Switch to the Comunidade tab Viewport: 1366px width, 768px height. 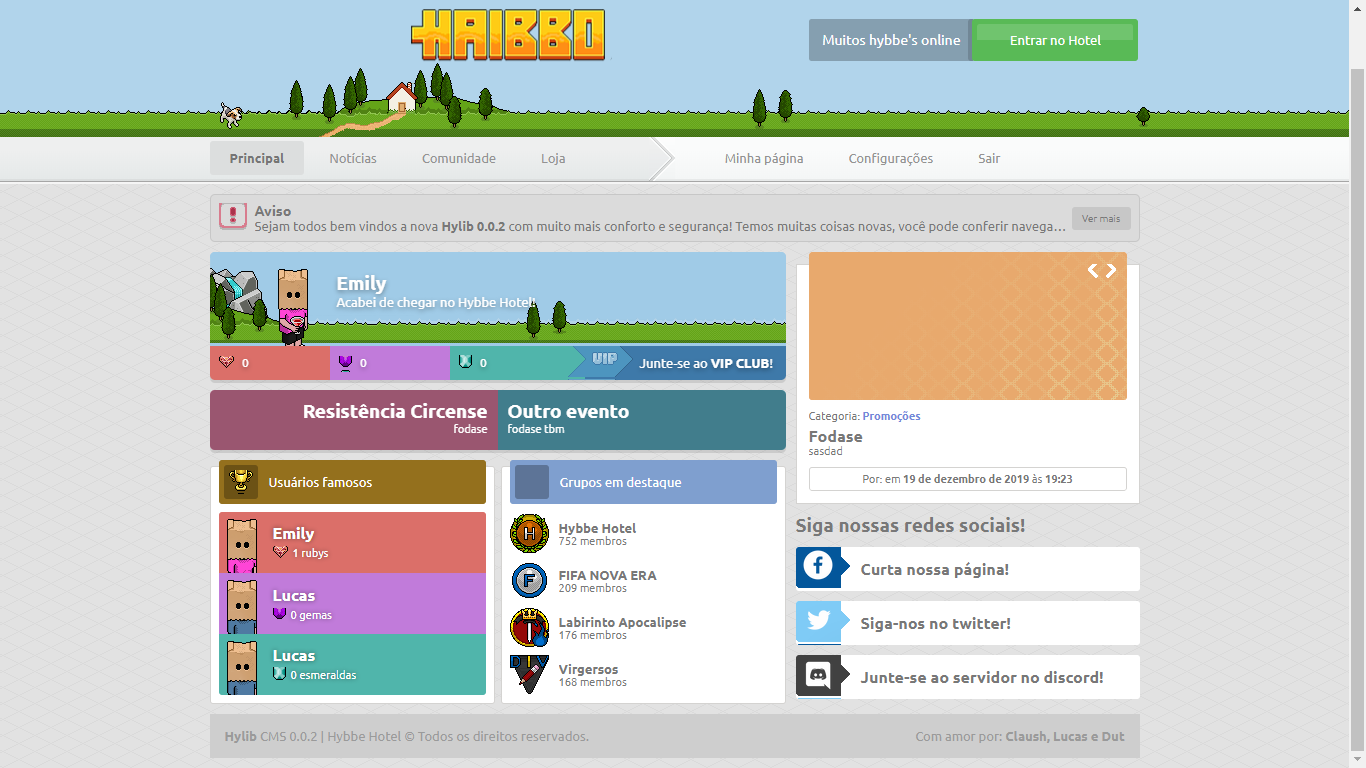point(459,158)
